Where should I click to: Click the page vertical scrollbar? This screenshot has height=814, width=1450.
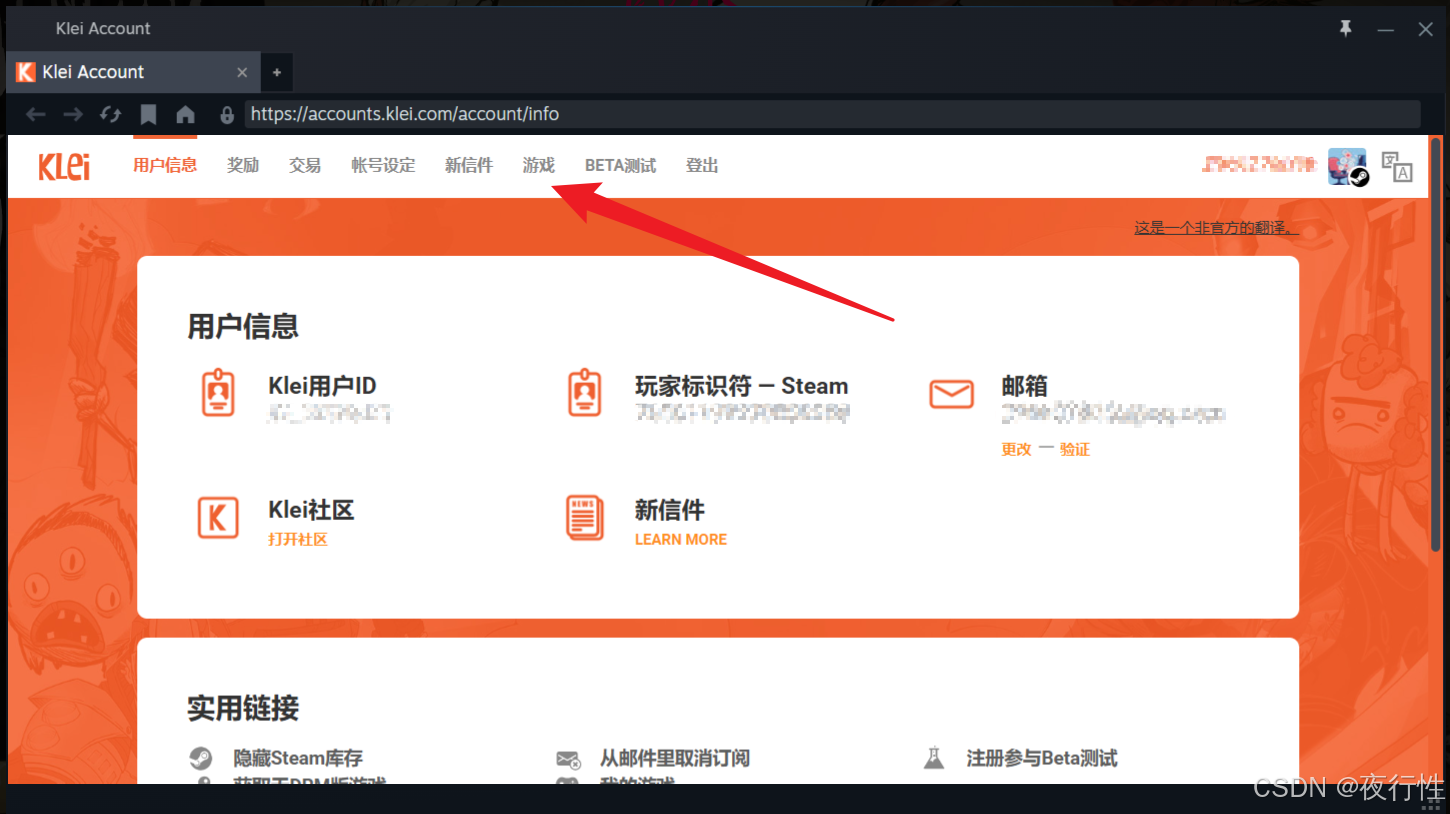[x=1436, y=344]
